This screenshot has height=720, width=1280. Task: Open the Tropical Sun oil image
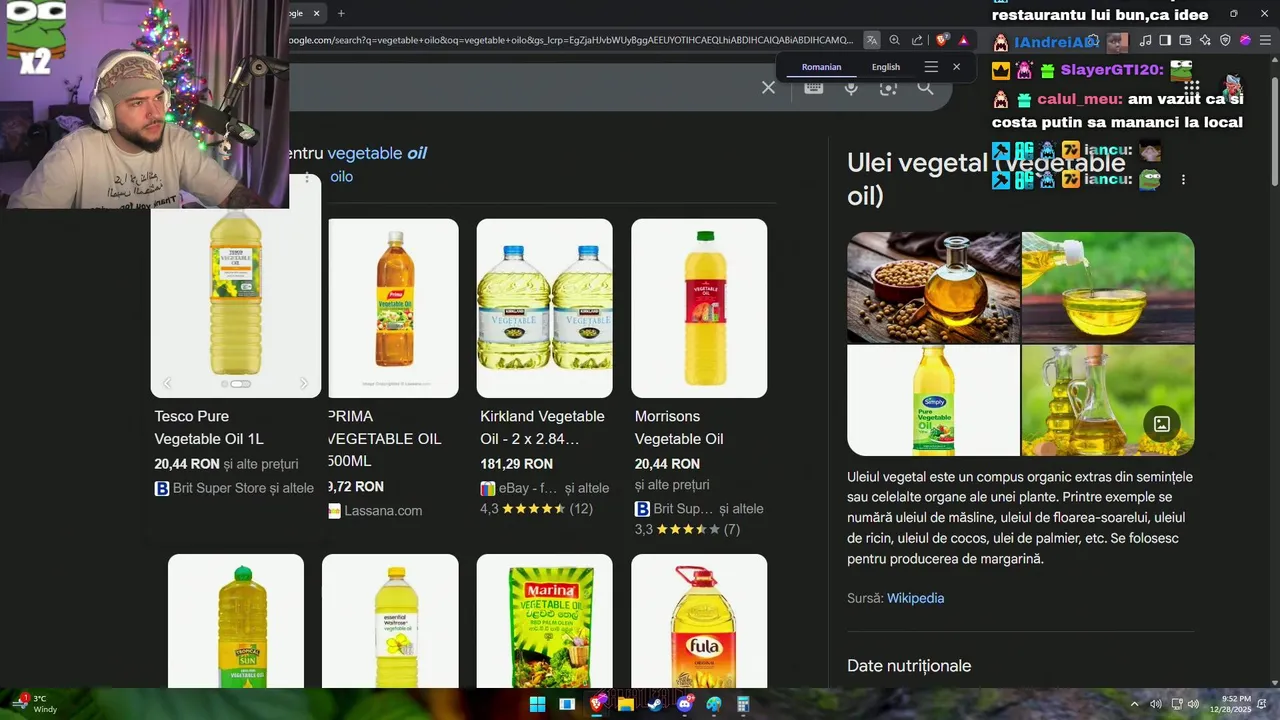click(236, 621)
